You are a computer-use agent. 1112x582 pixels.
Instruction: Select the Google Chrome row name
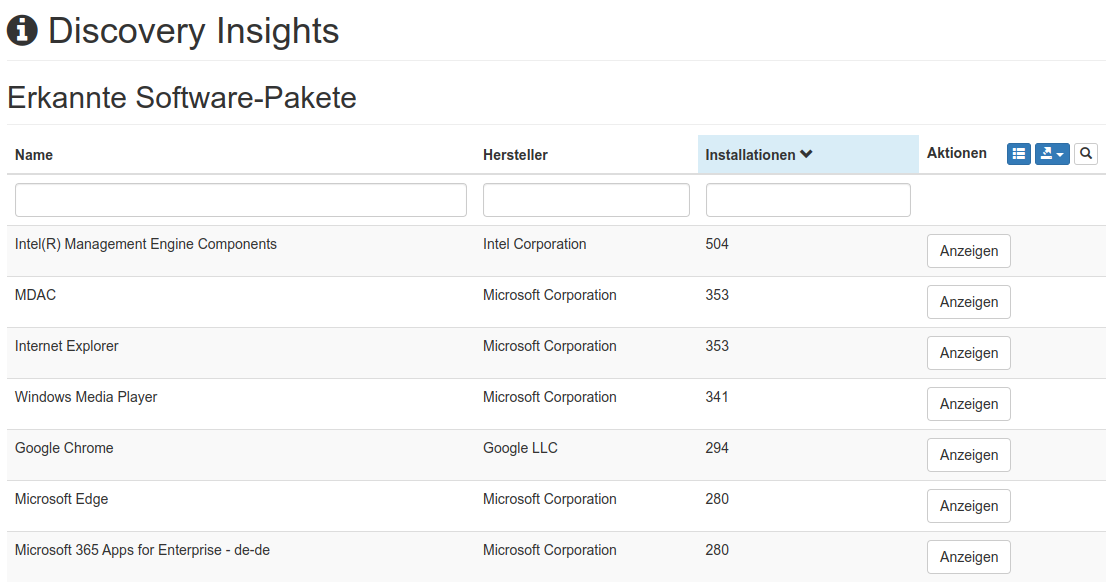coord(64,448)
